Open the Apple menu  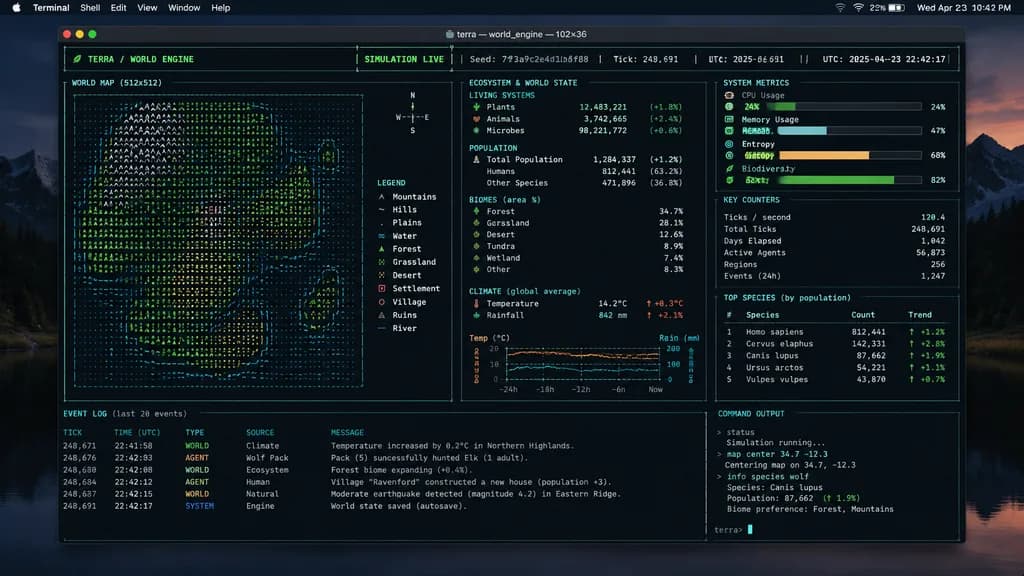[x=16, y=8]
